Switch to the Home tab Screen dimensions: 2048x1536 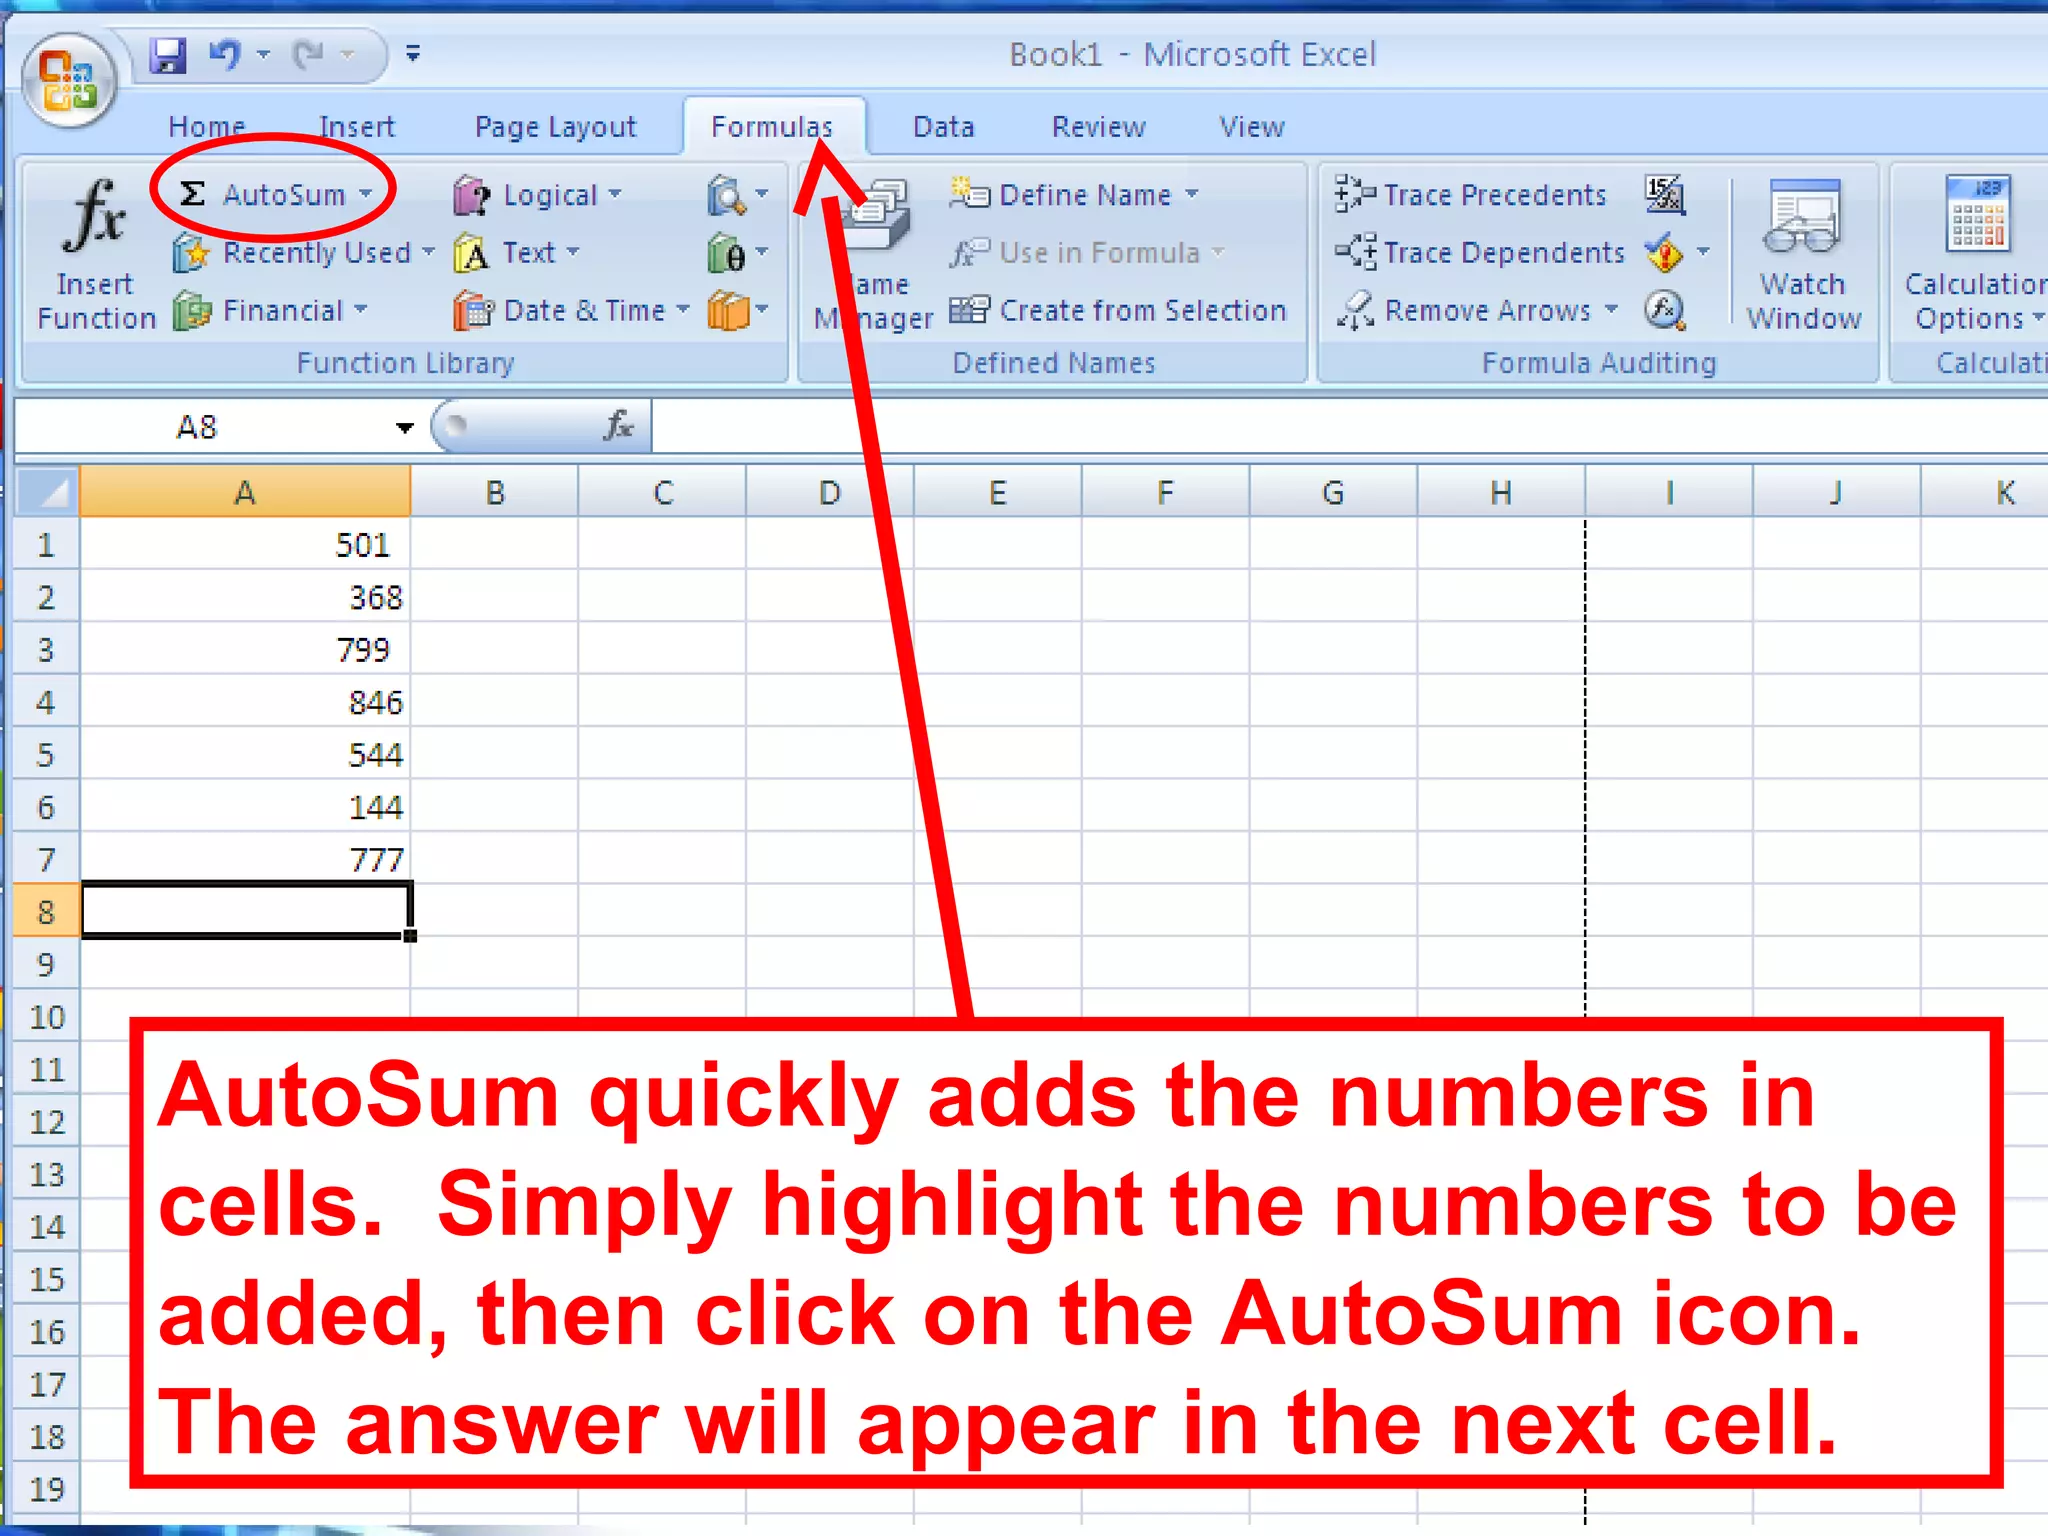(x=207, y=127)
